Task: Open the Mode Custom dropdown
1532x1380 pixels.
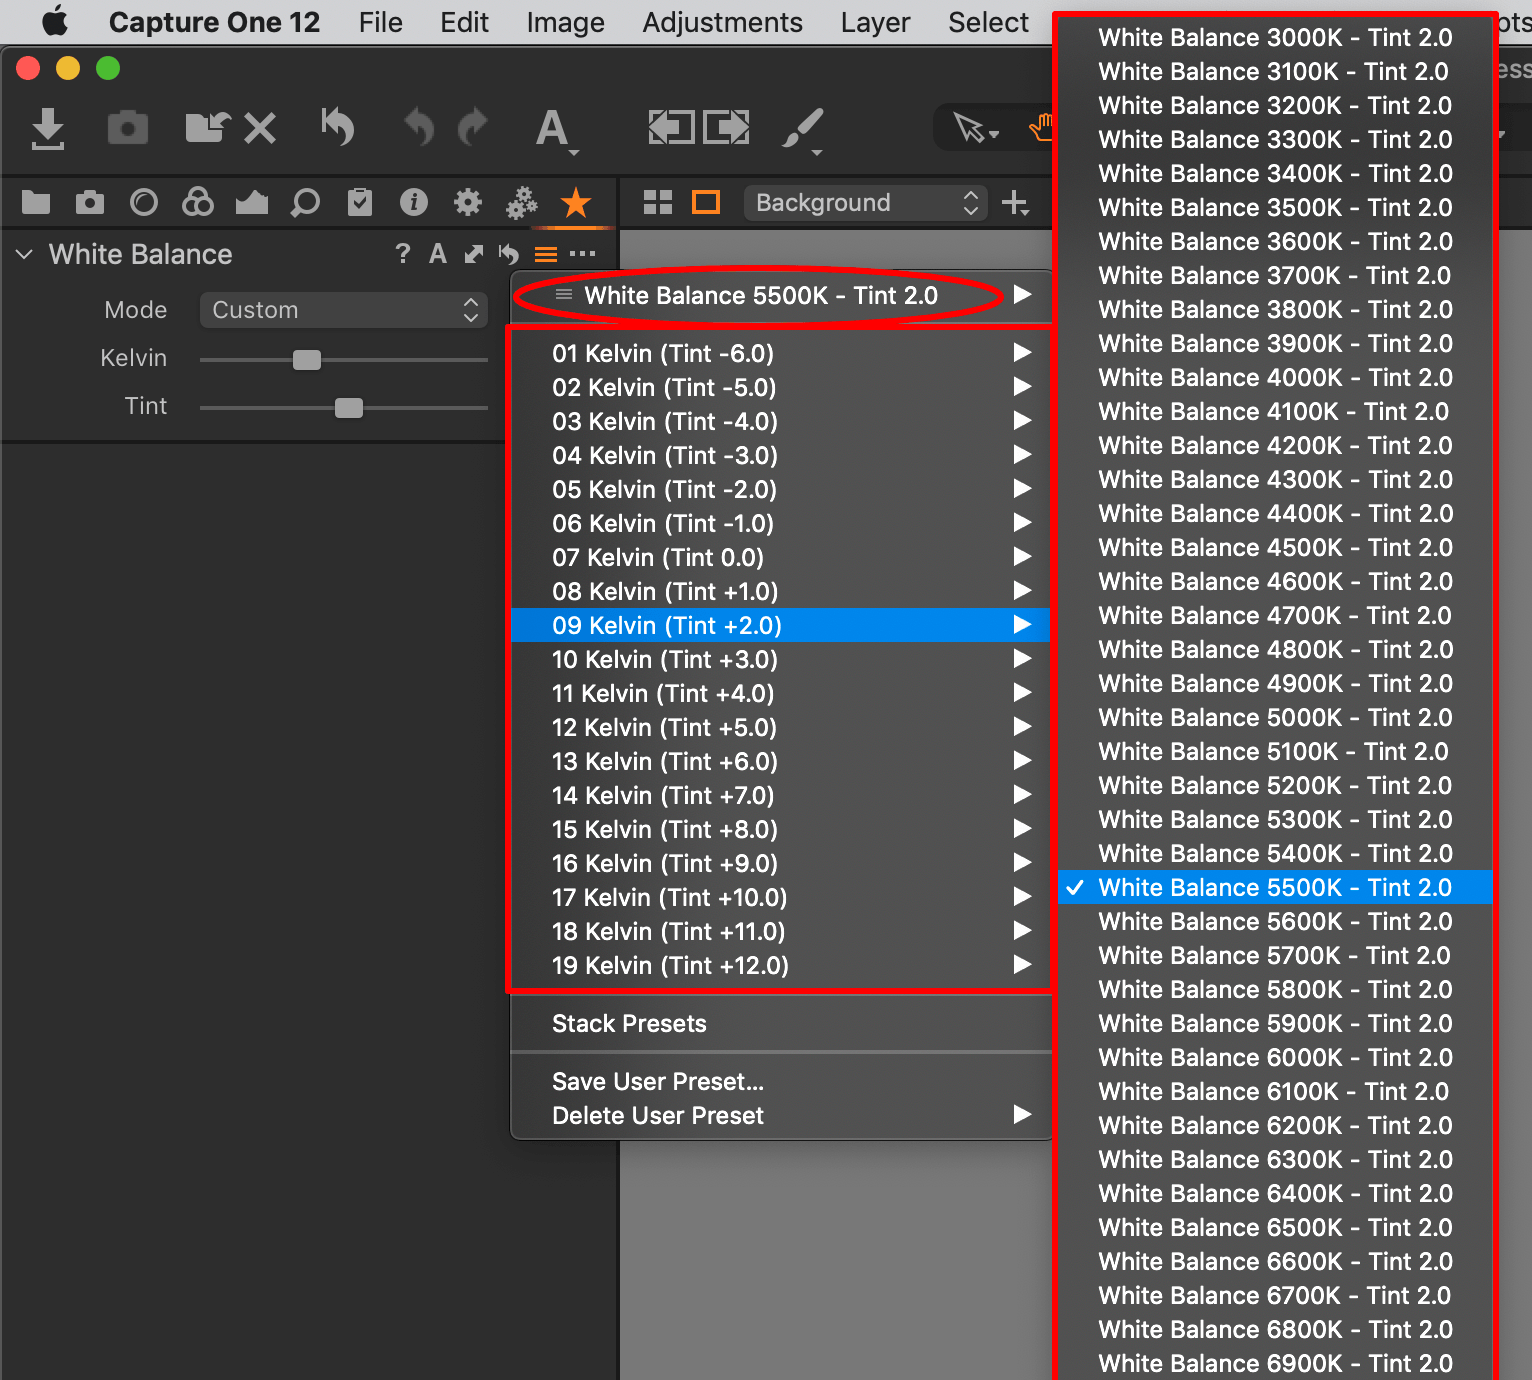Action: coord(343,310)
